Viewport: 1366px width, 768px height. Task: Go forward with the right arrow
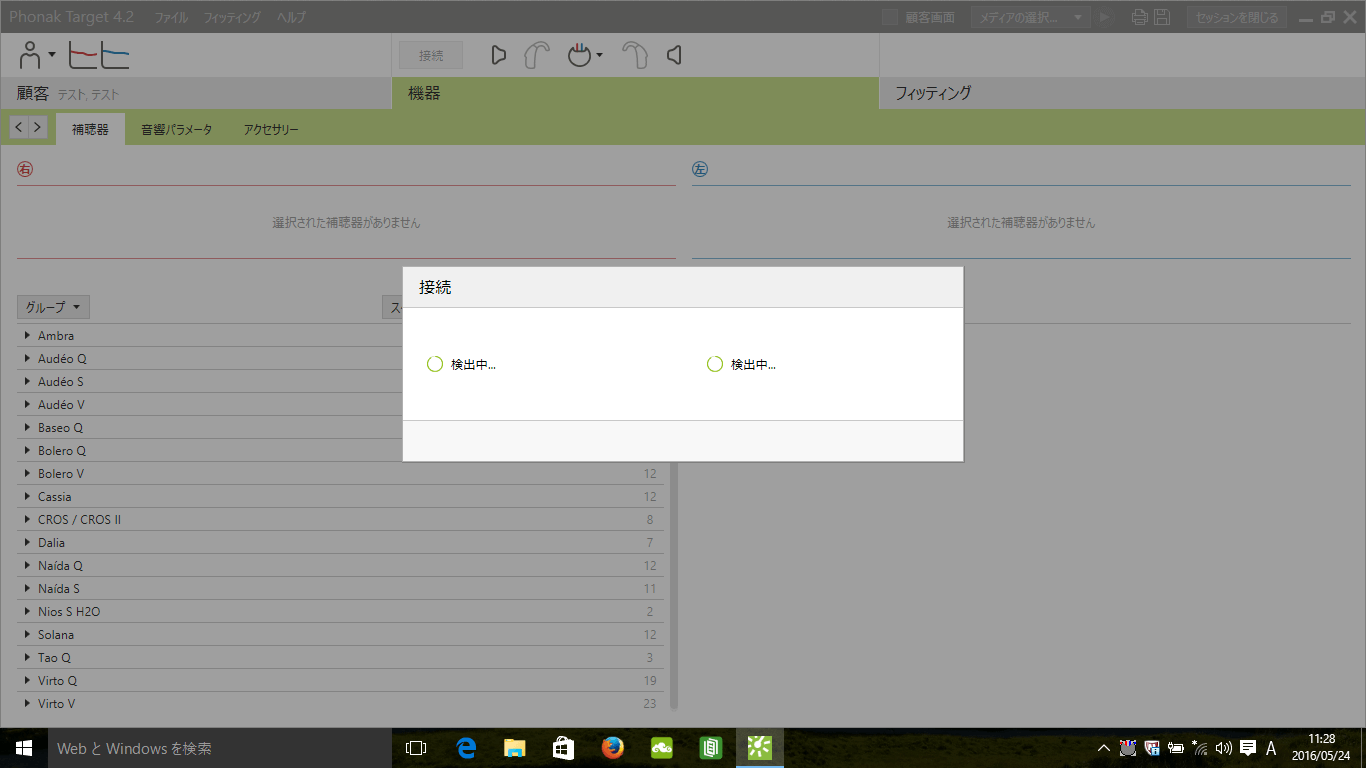click(x=37, y=127)
